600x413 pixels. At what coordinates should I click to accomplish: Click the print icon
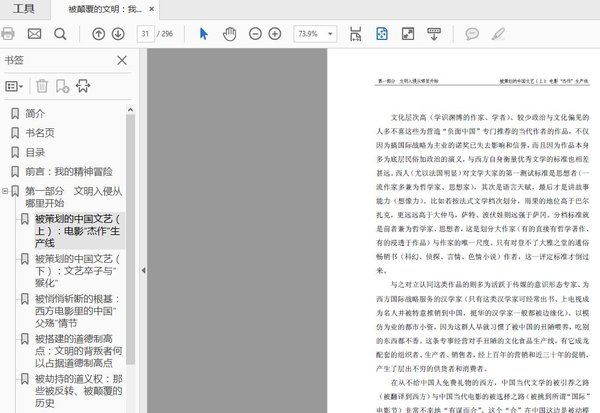coord(8,34)
